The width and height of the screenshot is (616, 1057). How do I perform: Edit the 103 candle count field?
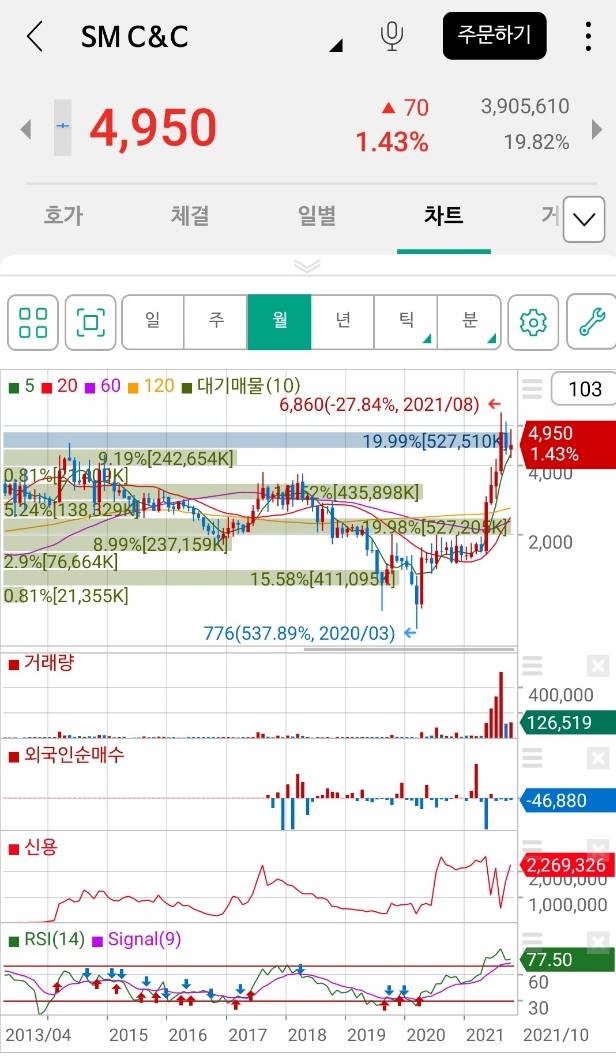coord(584,389)
